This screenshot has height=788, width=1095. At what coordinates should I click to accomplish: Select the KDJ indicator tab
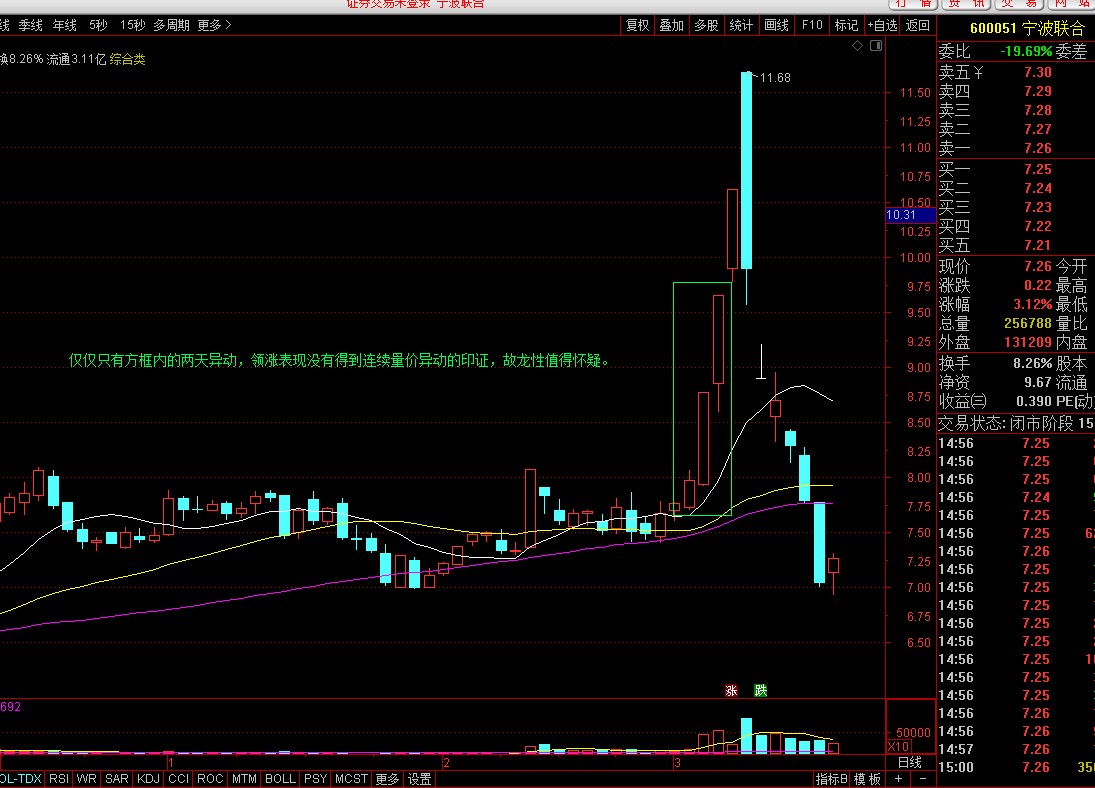148,779
